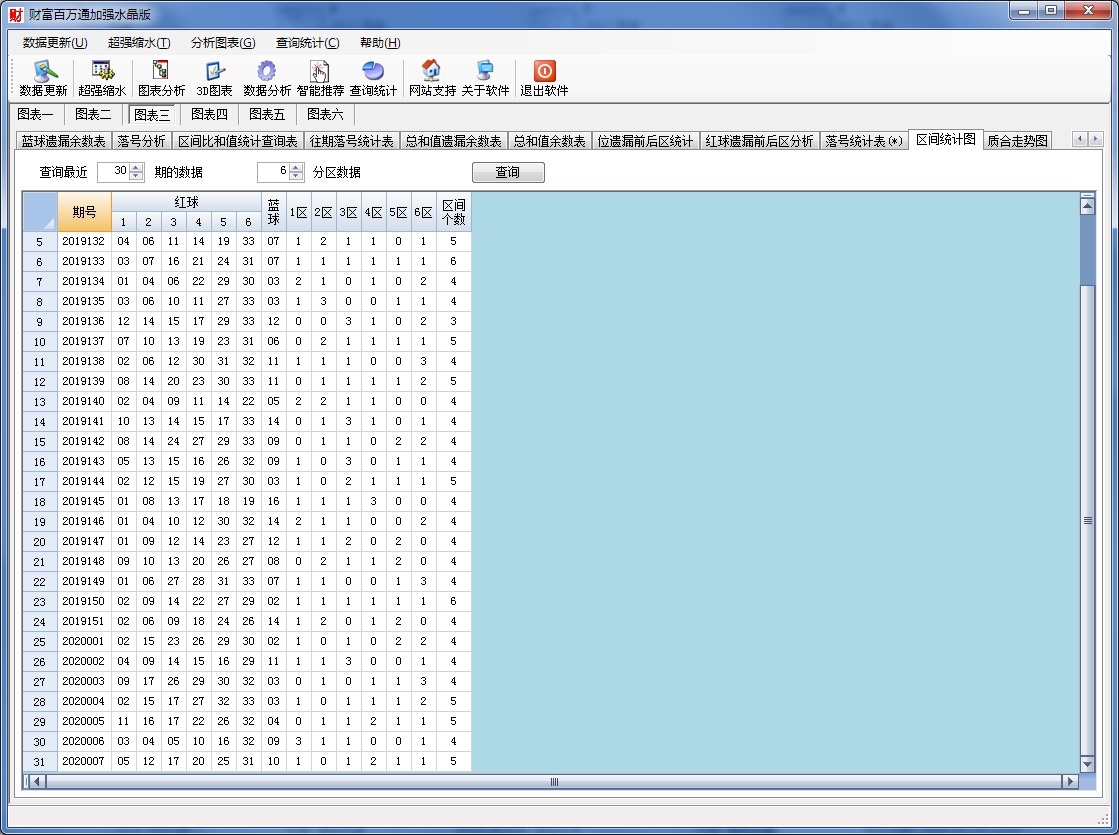This screenshot has width=1119, height=835.
Task: Open the 分析图表(G) menu
Action: pos(223,43)
